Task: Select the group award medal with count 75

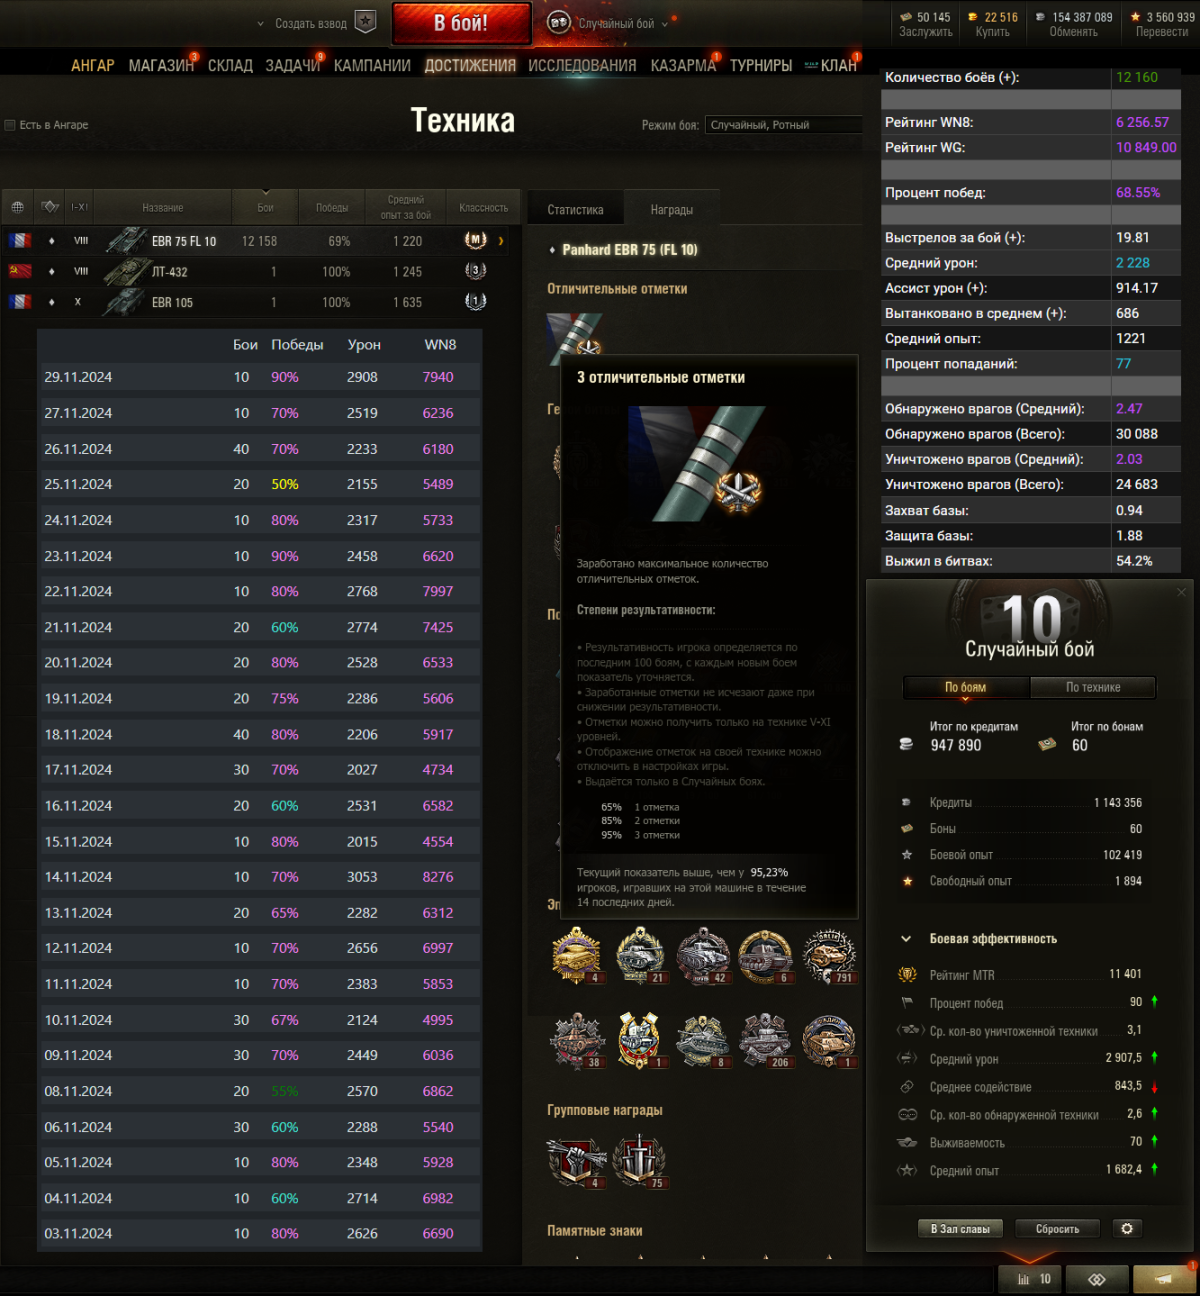Action: click(638, 1162)
